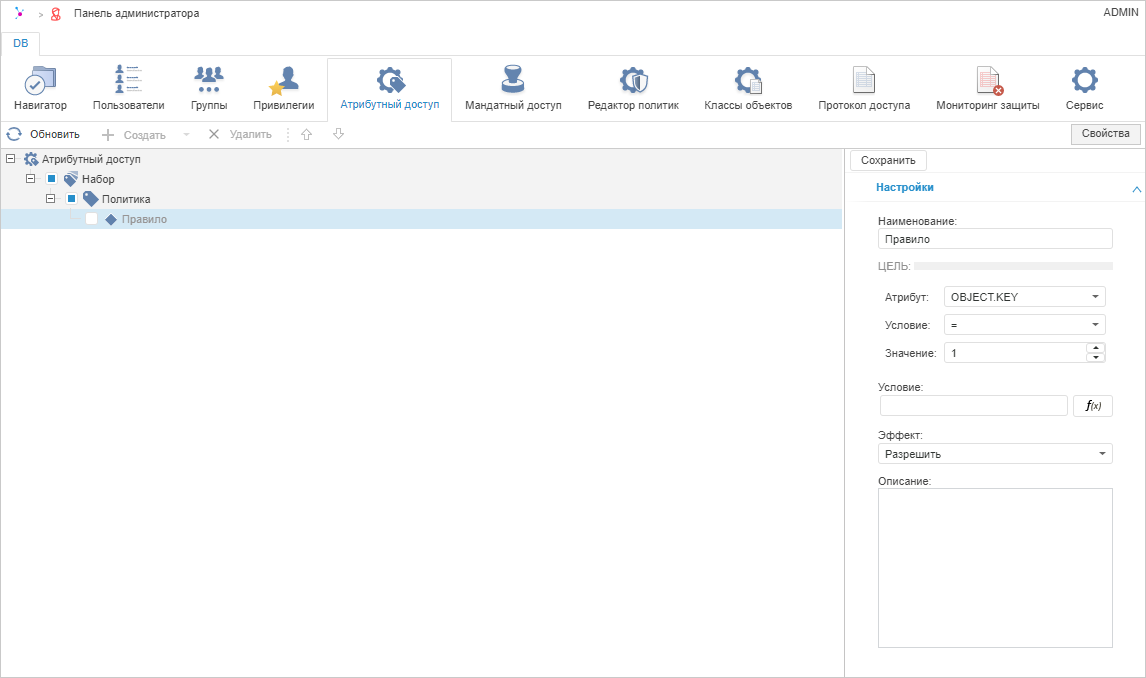Open the Атрибут dropdown OBJECT.KEY
Image resolution: width=1146 pixels, height=678 pixels.
point(1024,297)
